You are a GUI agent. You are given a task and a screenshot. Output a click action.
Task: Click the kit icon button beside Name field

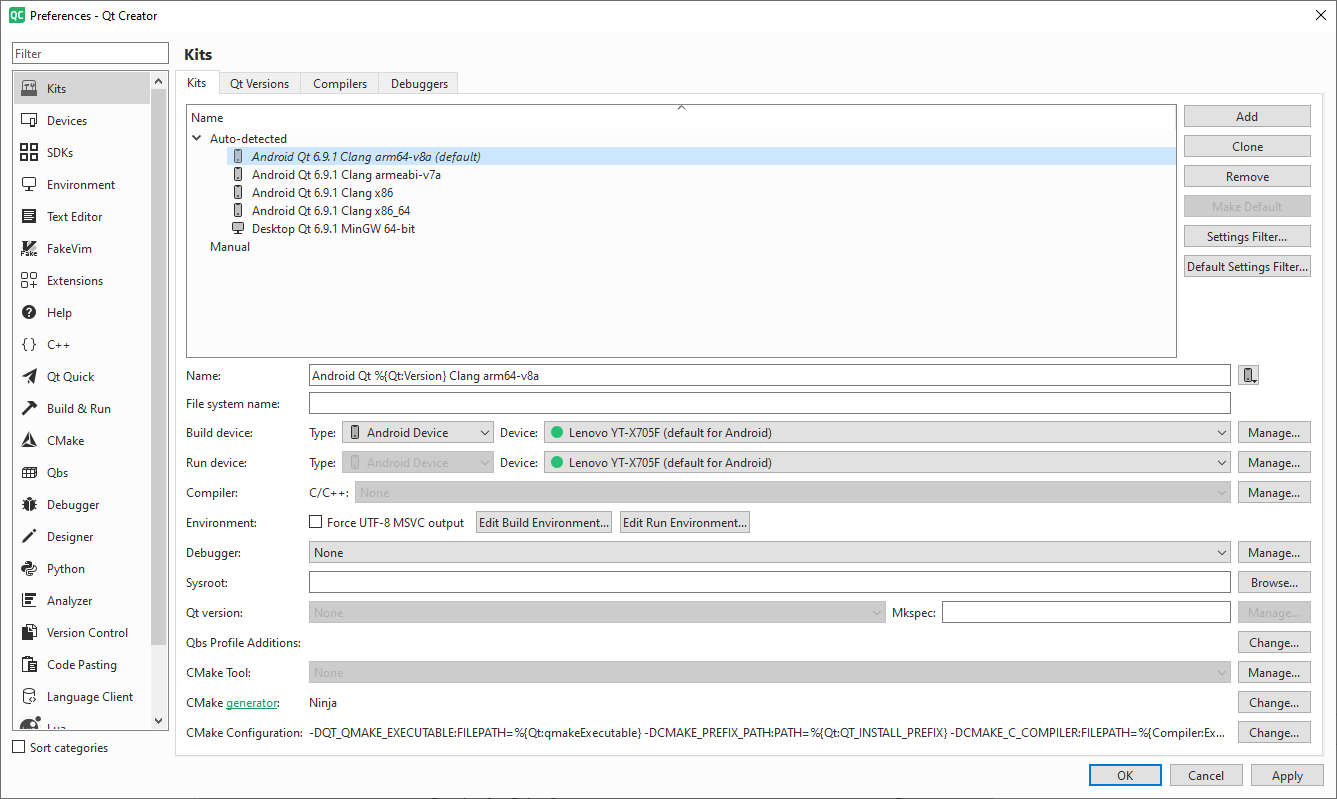(x=1248, y=375)
